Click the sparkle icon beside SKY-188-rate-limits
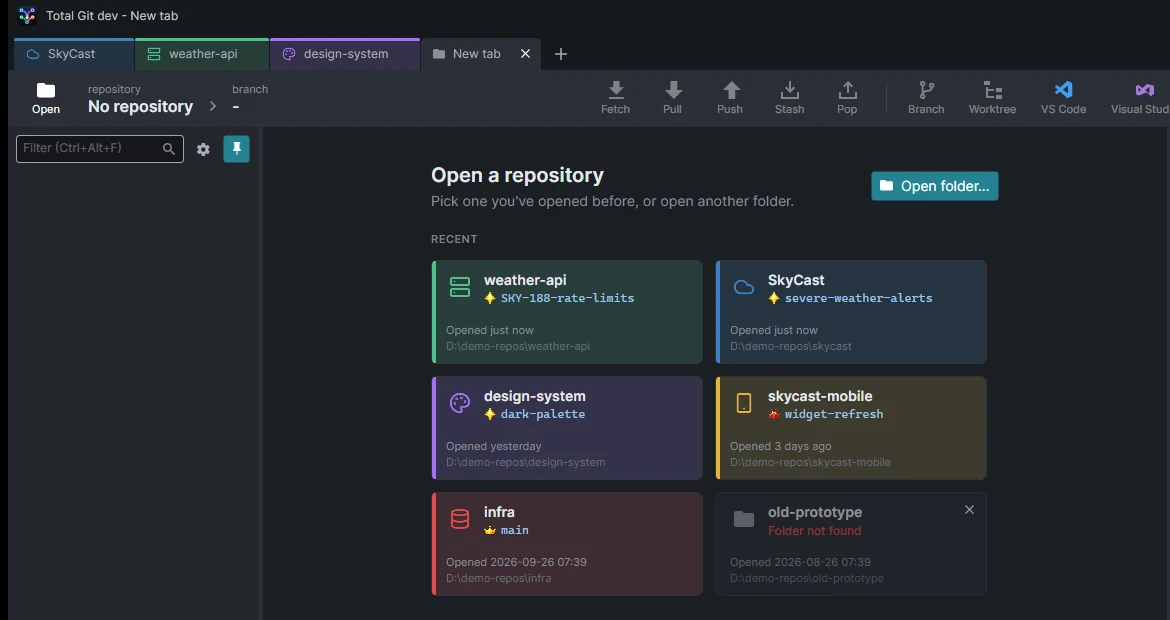Screen dimensions: 1170x620 (x=489, y=298)
